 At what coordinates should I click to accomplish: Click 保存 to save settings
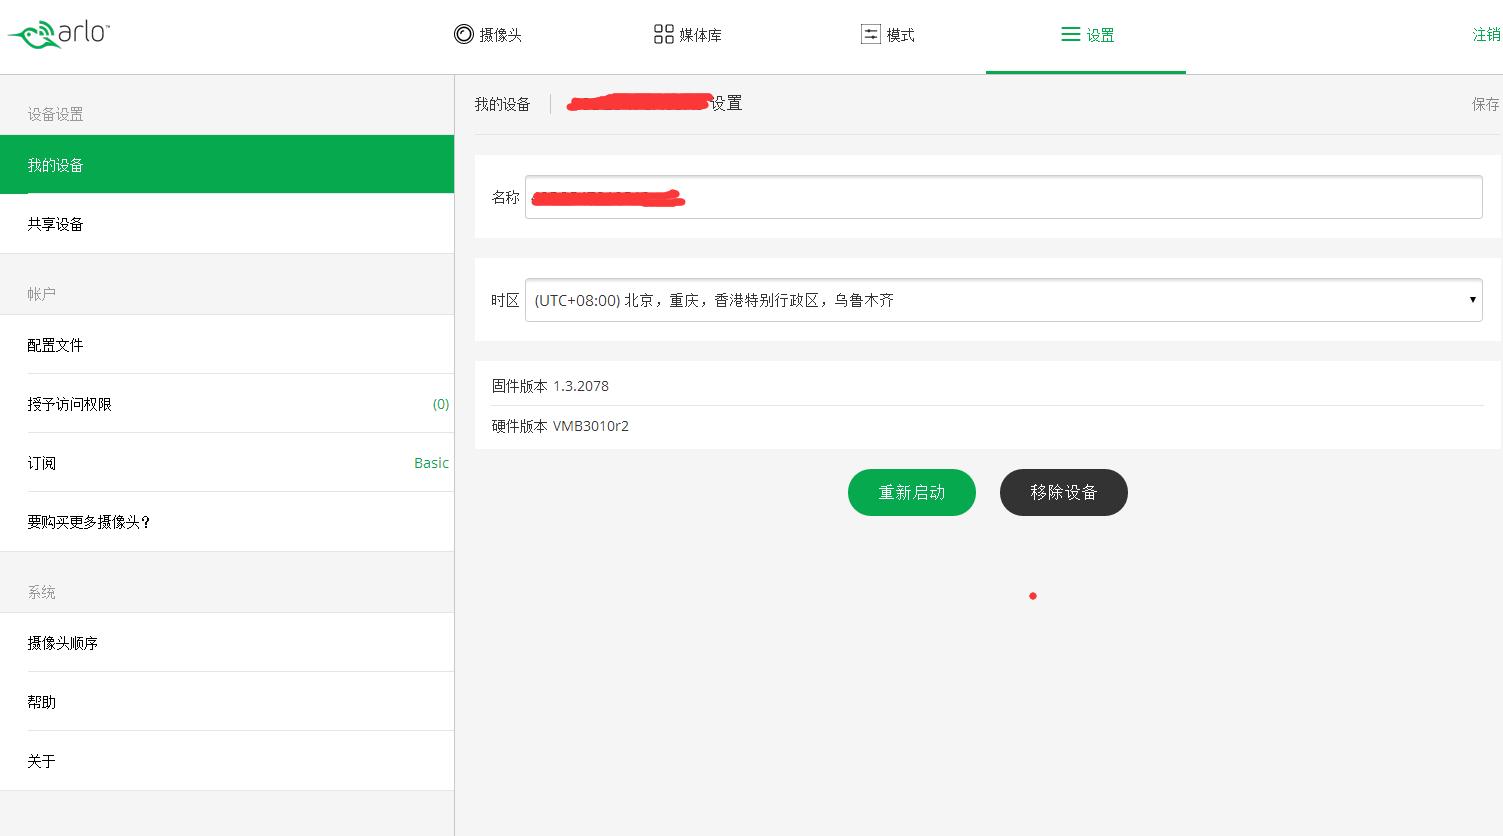pyautogui.click(x=1485, y=104)
